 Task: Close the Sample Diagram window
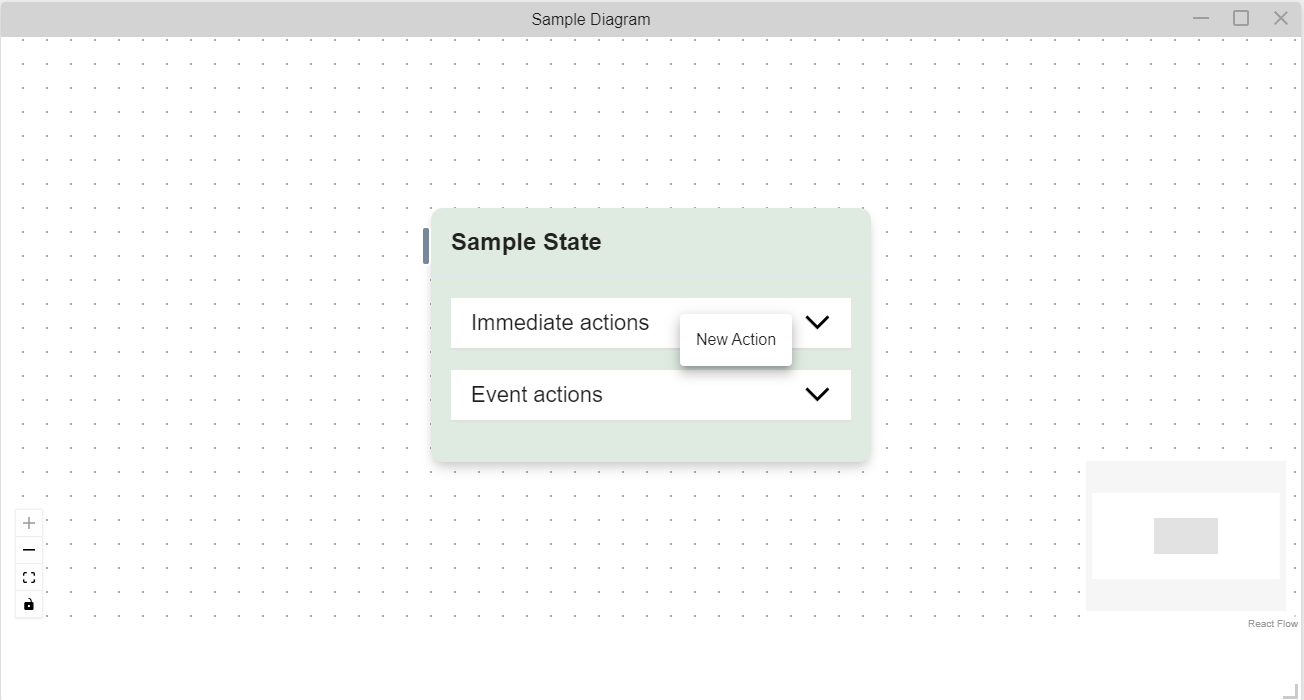(x=1281, y=18)
